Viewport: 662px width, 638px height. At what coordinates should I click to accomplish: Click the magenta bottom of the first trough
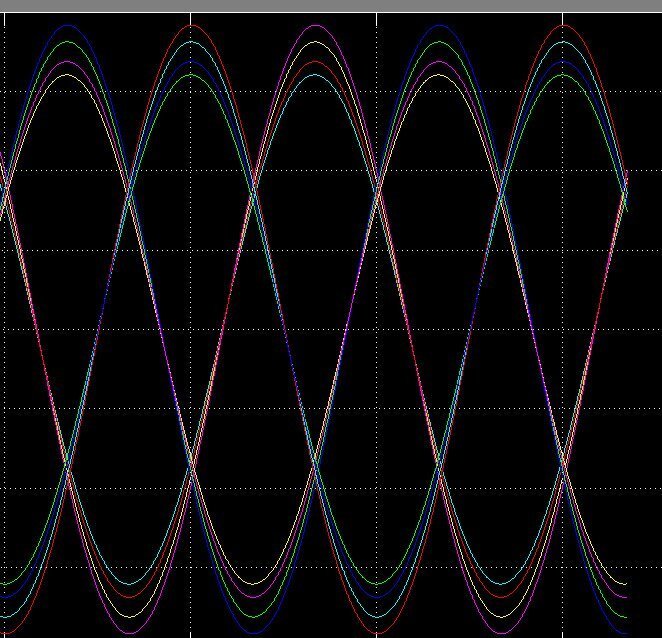[130, 633]
